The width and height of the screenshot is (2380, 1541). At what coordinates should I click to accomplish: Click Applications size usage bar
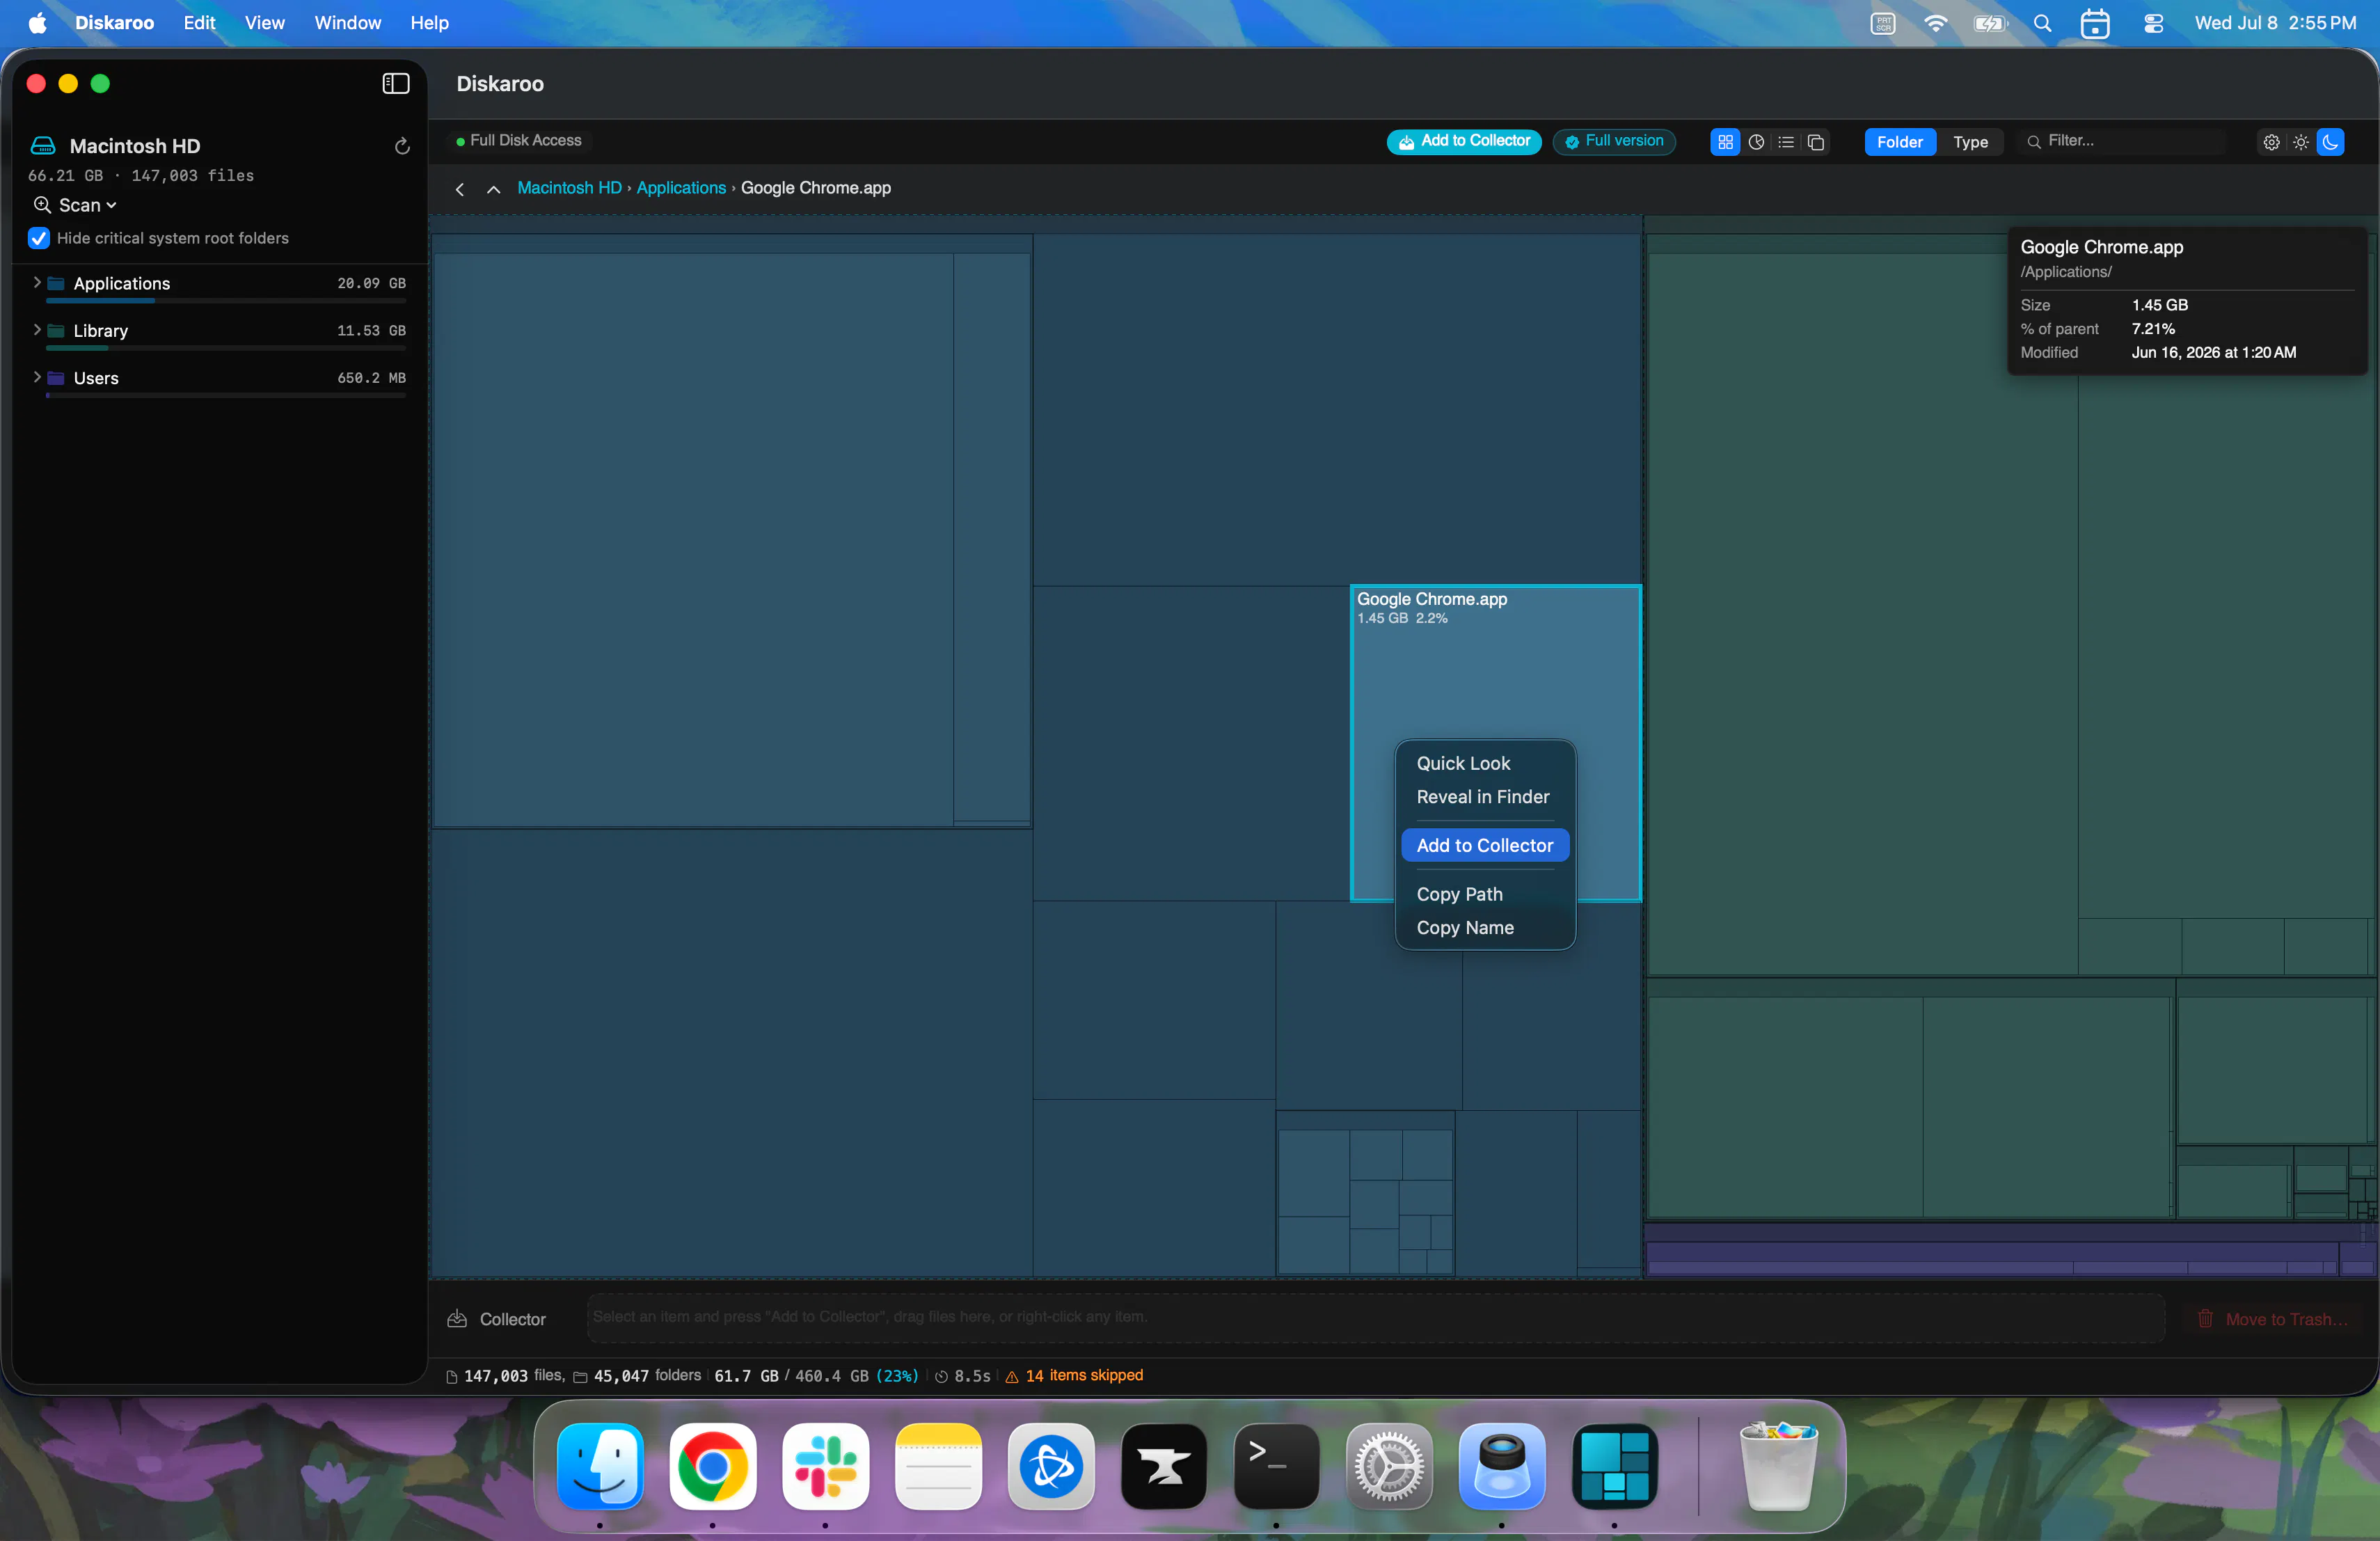tap(226, 301)
